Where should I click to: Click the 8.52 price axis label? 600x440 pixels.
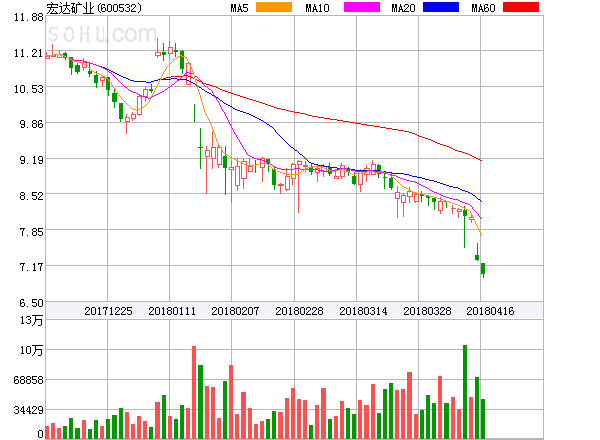point(31,196)
